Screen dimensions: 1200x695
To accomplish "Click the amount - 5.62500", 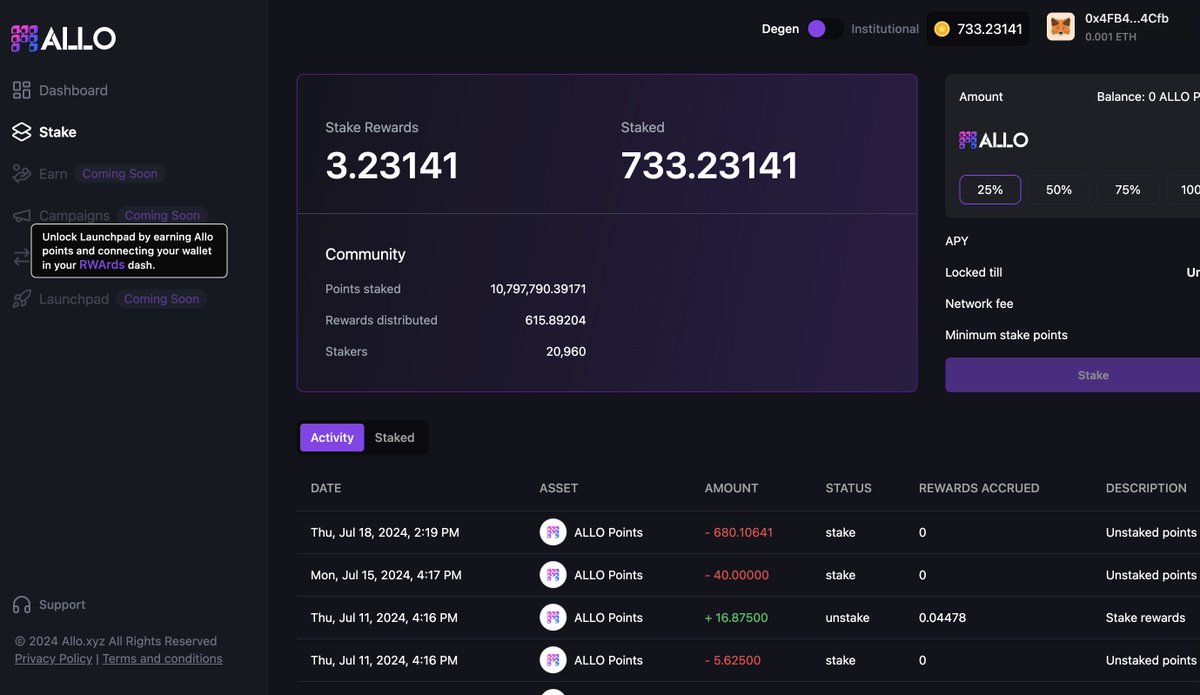I will pyautogui.click(x=732, y=660).
